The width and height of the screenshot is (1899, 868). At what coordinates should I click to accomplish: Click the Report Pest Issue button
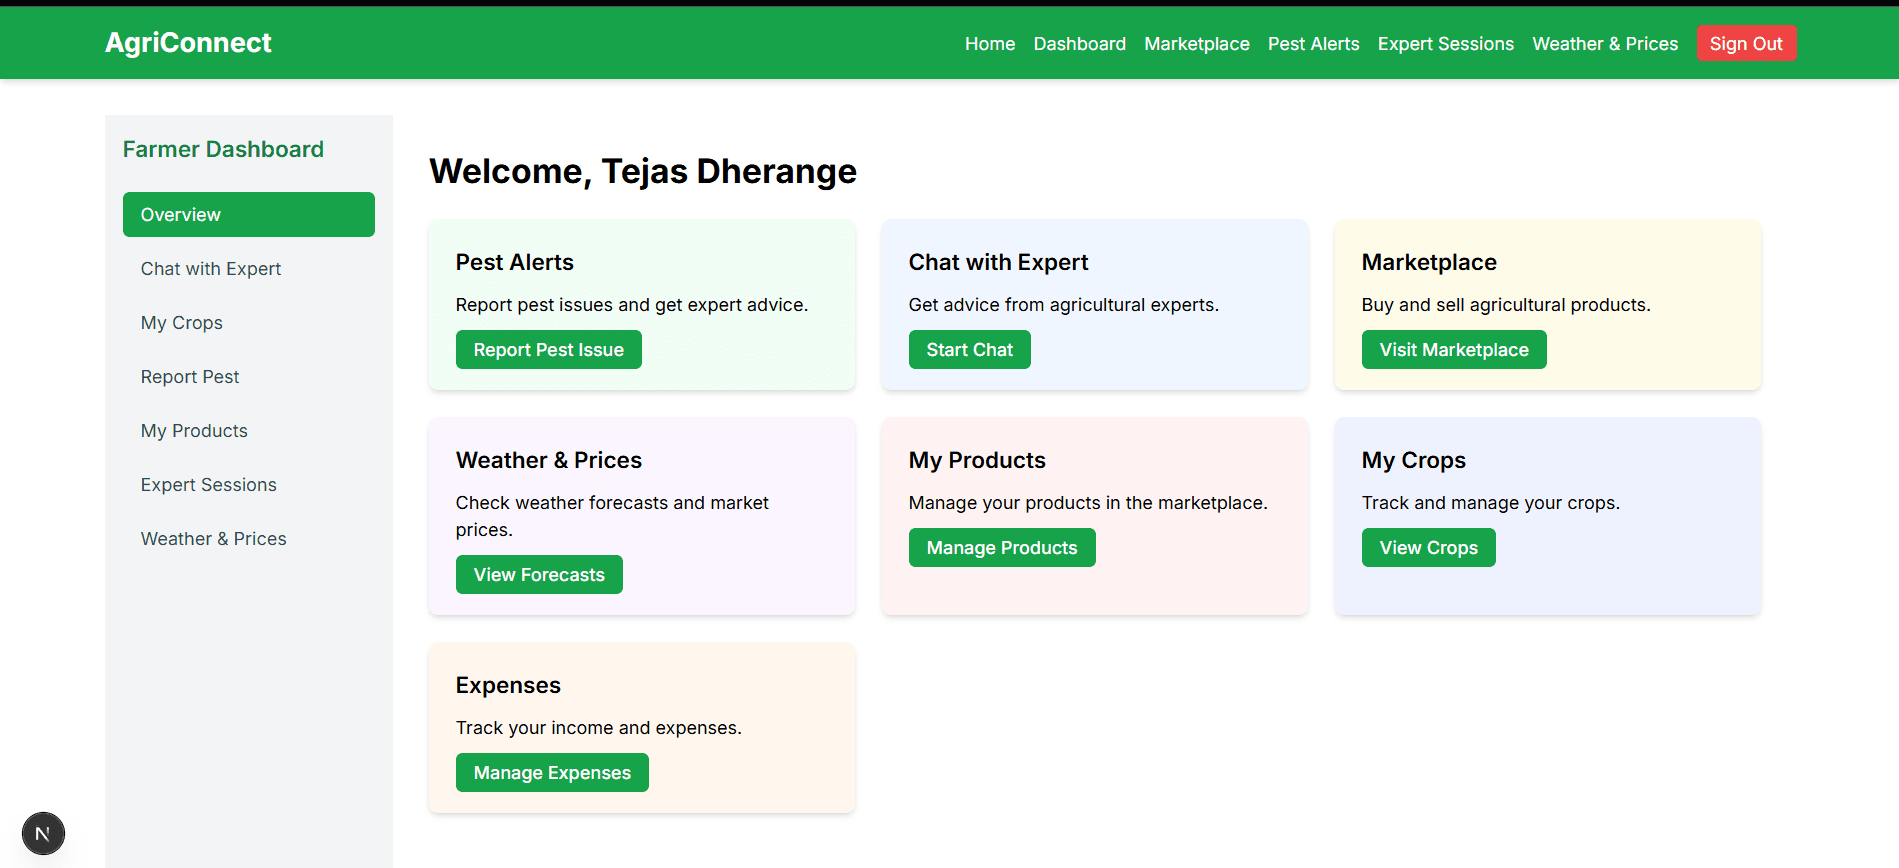[x=548, y=350]
